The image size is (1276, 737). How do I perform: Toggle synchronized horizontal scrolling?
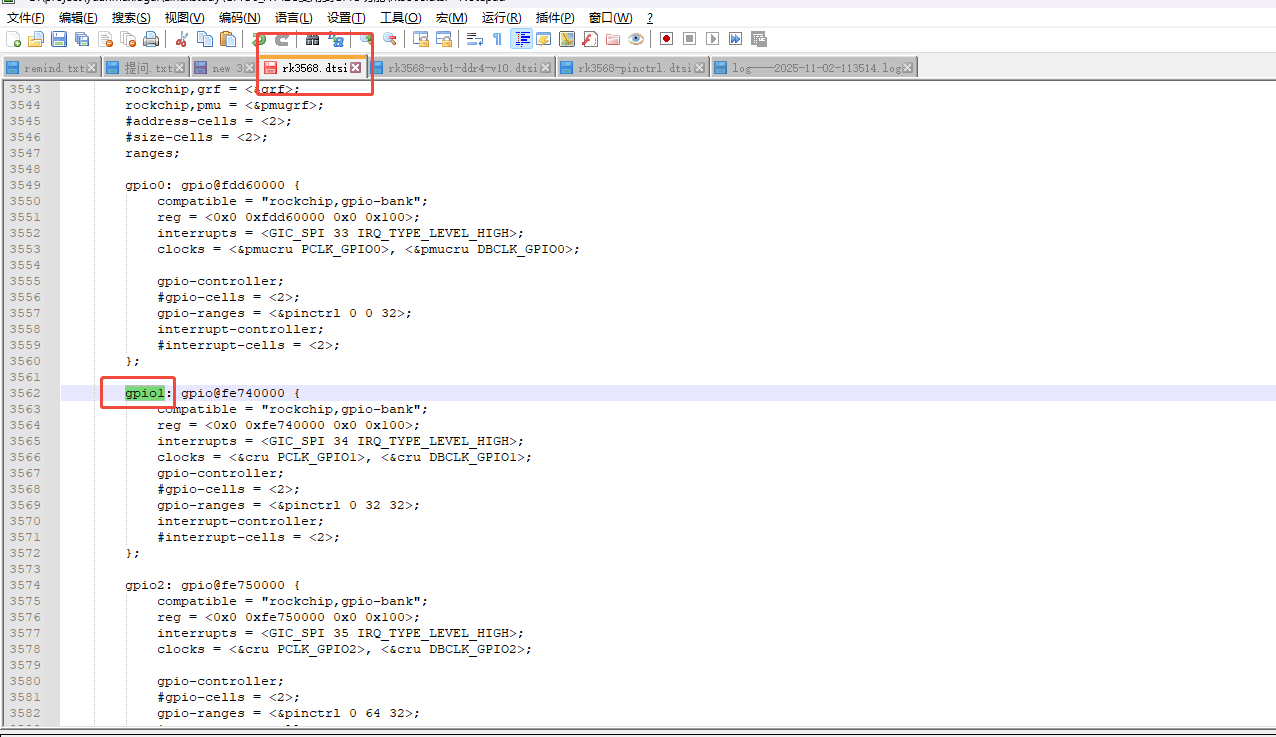click(x=443, y=39)
